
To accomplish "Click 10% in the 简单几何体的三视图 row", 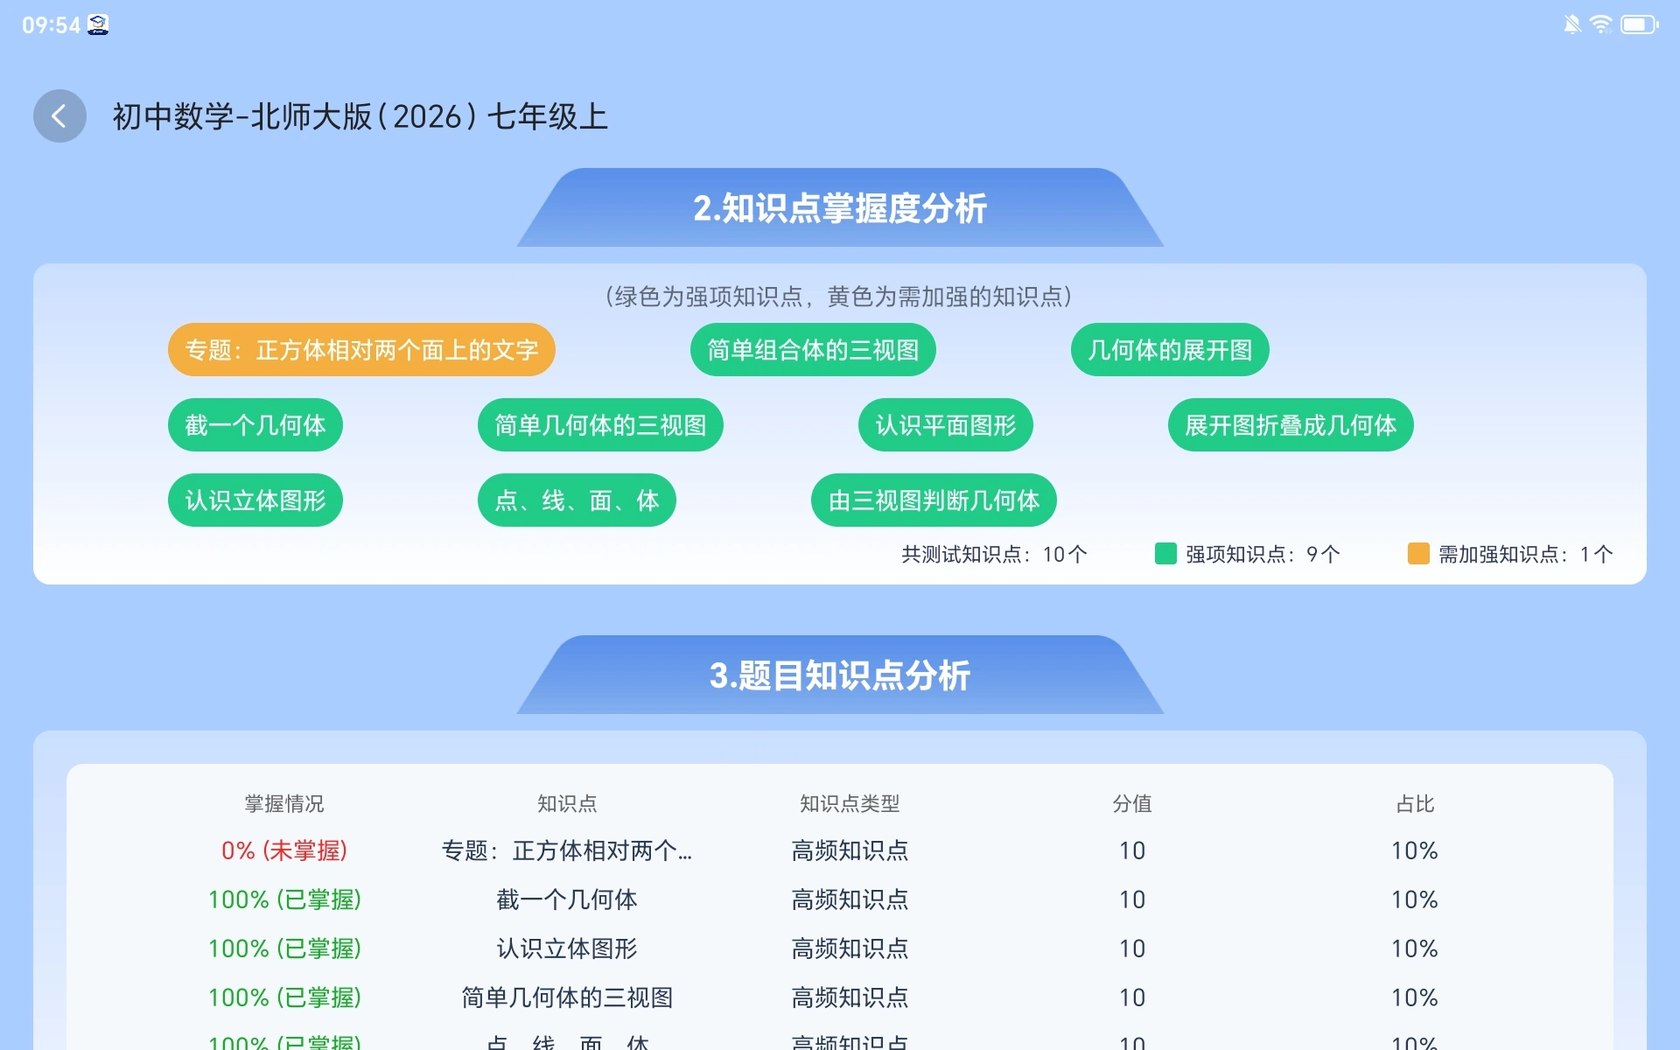I will tap(1415, 998).
